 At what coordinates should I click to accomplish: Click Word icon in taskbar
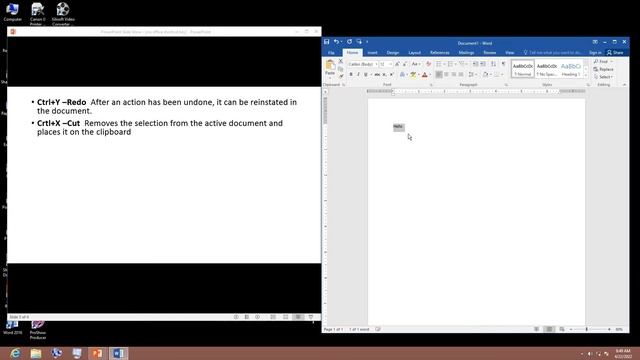pyautogui.click(x=118, y=353)
